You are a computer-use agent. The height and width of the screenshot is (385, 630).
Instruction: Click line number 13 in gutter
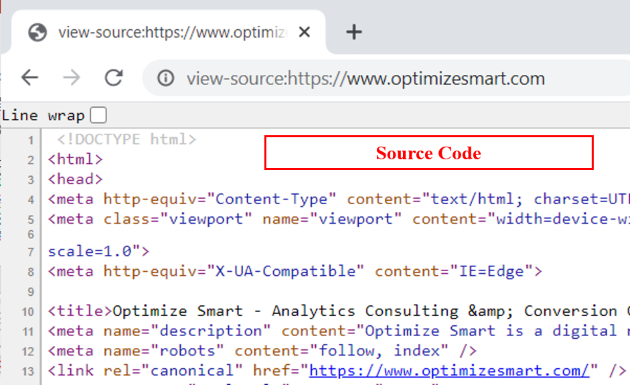point(28,371)
